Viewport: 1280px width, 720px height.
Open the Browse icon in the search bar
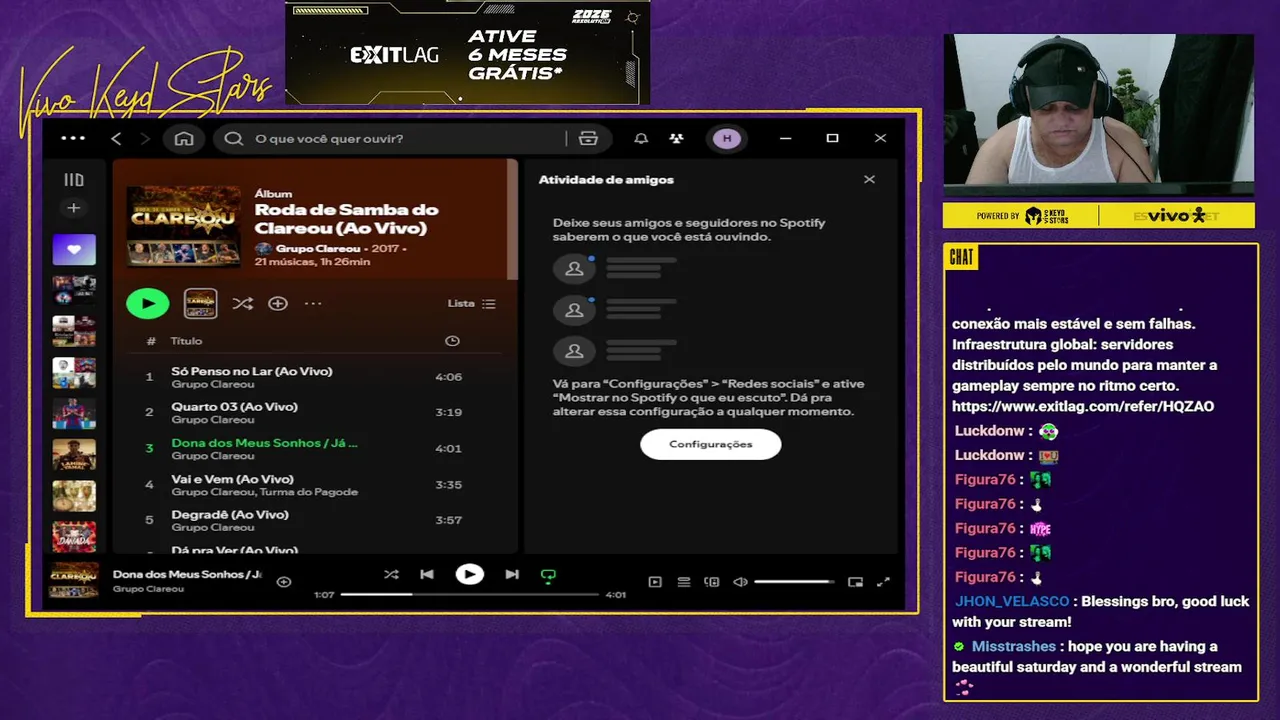[x=588, y=138]
